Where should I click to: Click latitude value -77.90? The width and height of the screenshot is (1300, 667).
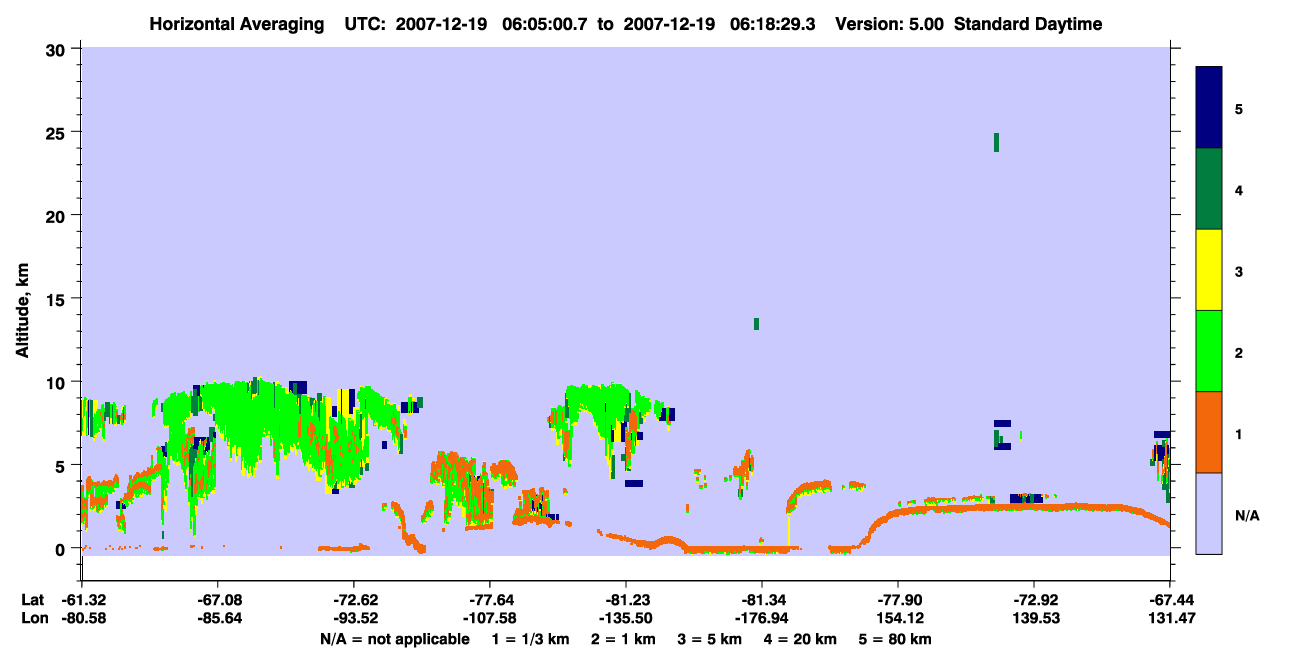897,600
